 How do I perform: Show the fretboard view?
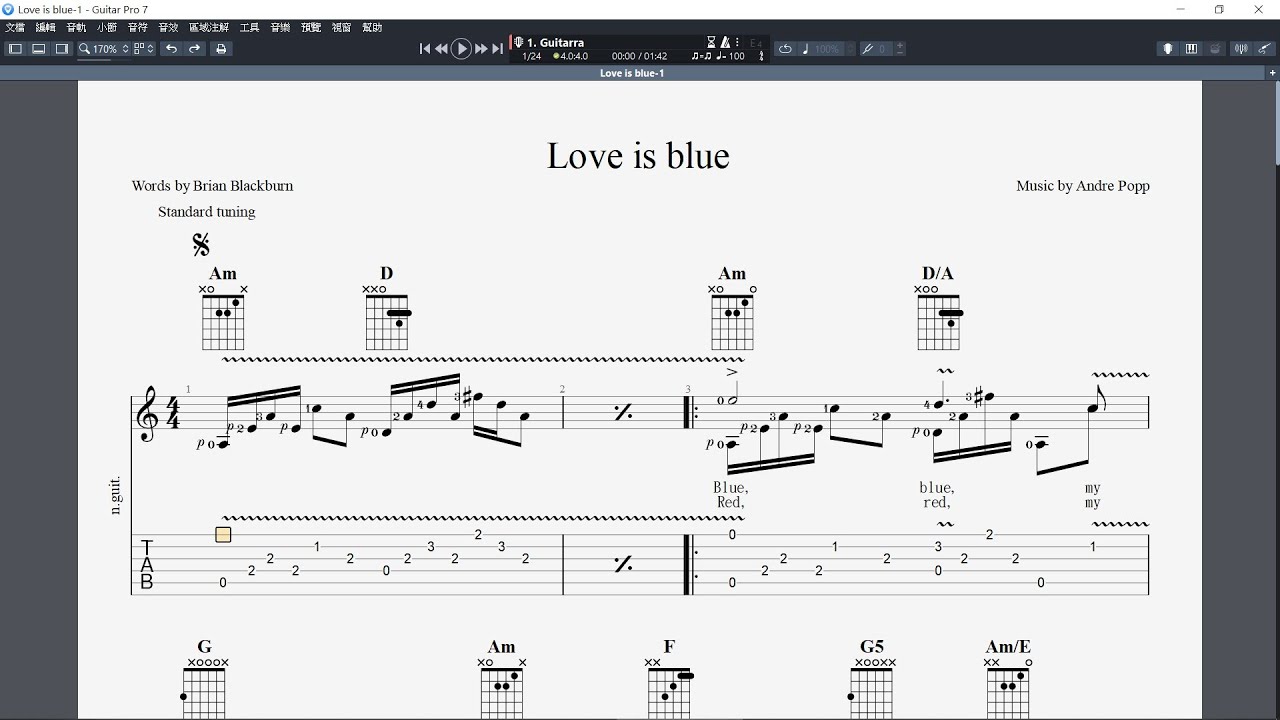(1167, 49)
